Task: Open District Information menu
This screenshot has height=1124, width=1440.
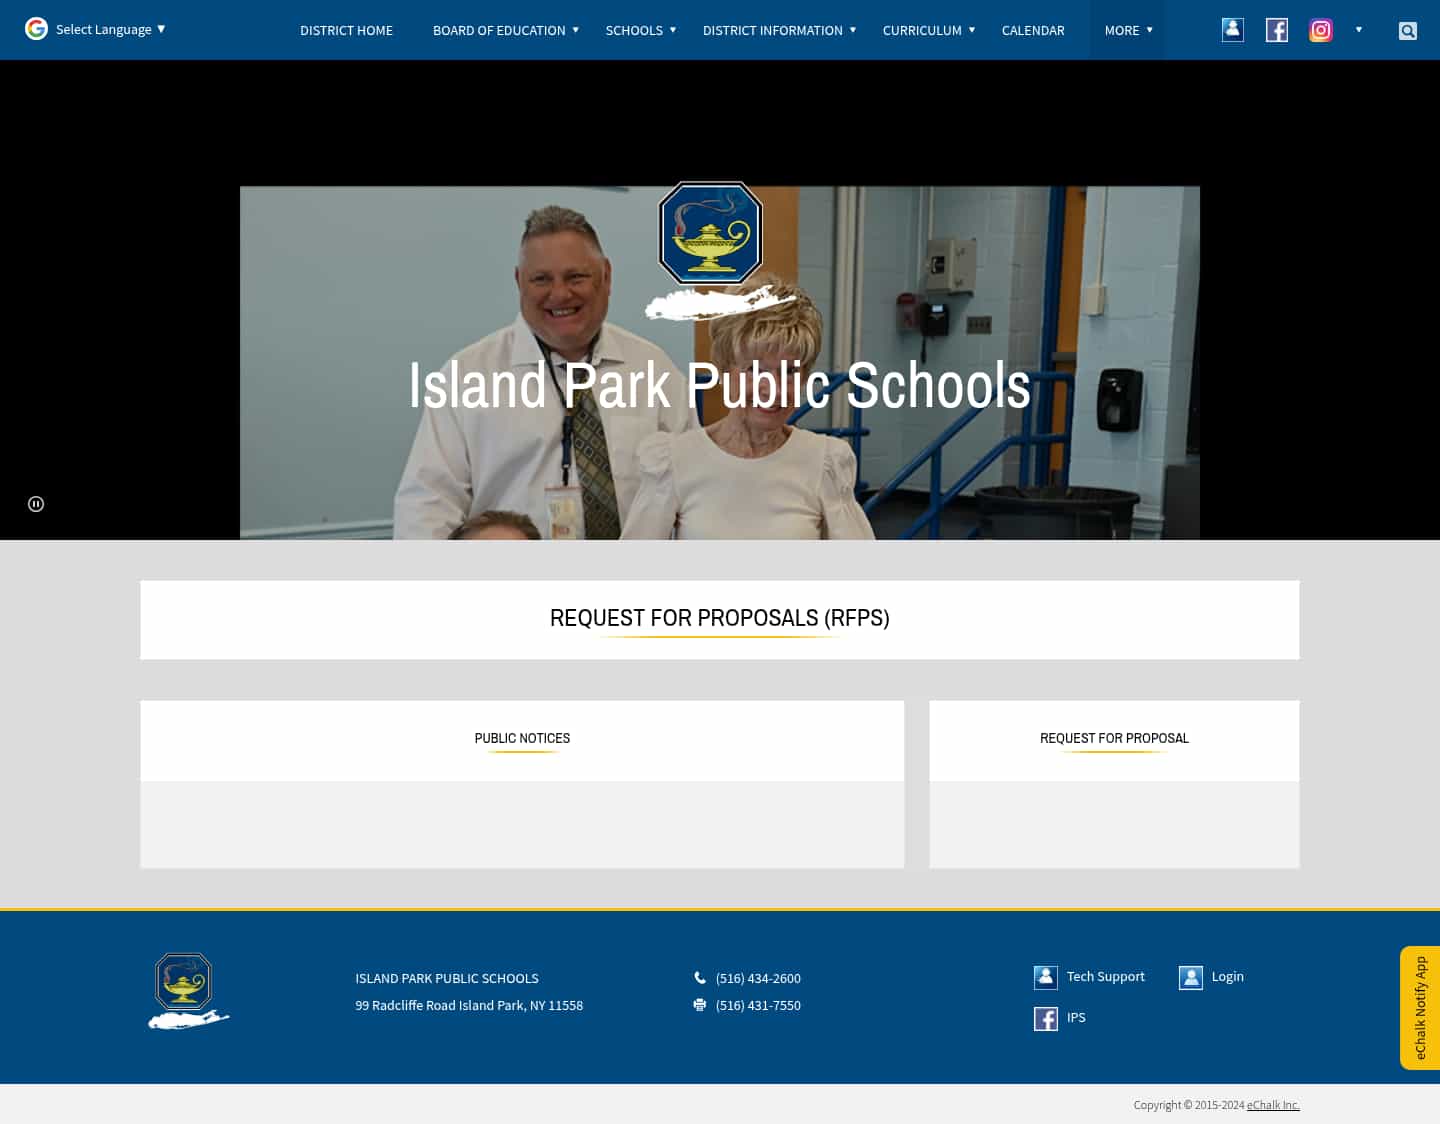Action: (x=772, y=31)
